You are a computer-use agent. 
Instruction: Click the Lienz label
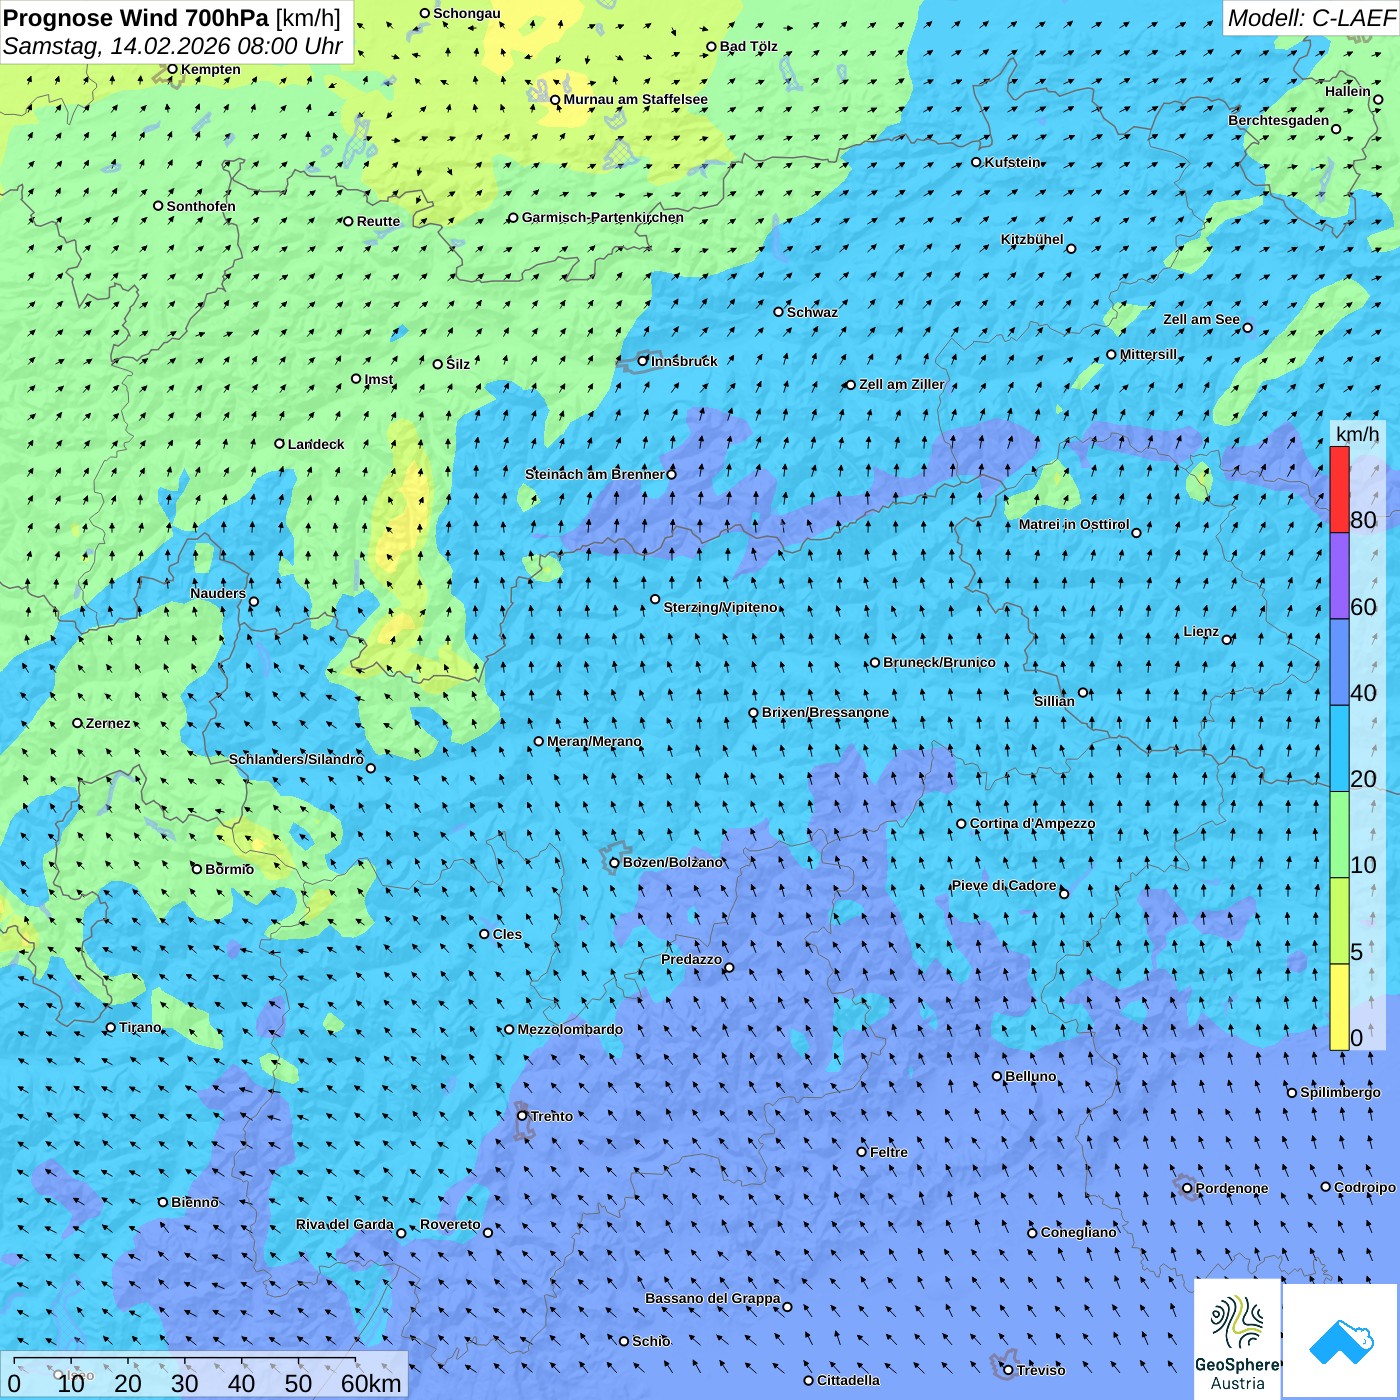tap(1201, 631)
